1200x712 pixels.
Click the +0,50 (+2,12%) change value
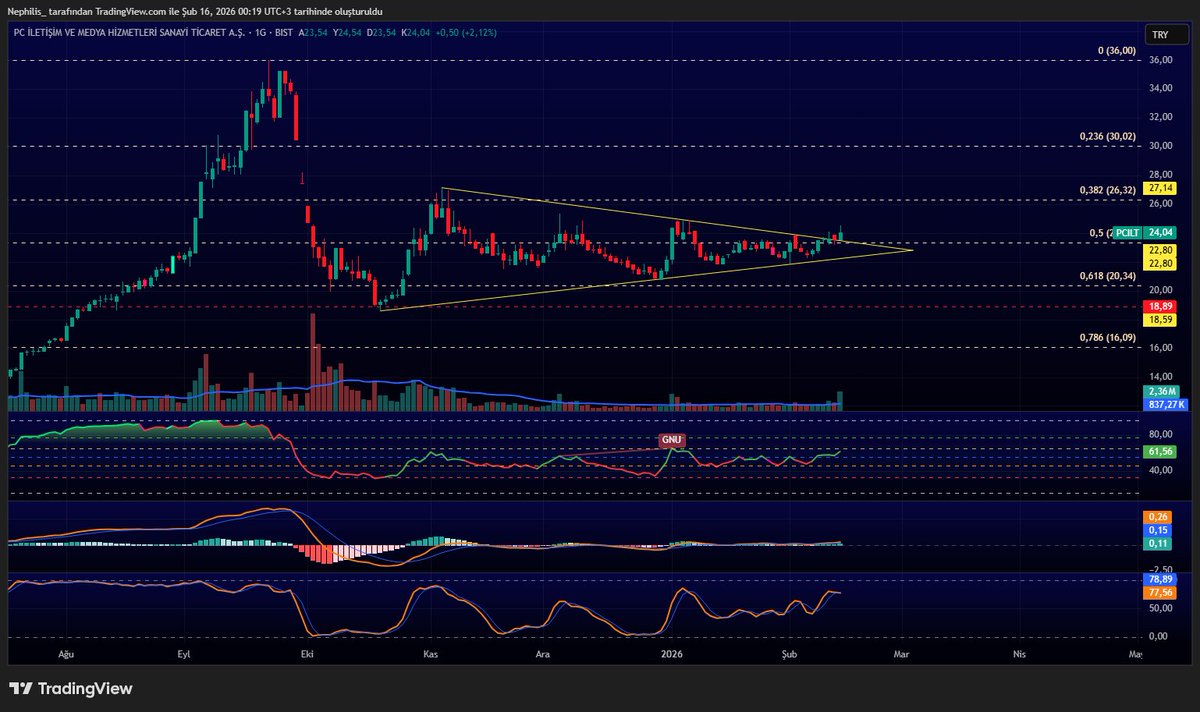click(468, 32)
